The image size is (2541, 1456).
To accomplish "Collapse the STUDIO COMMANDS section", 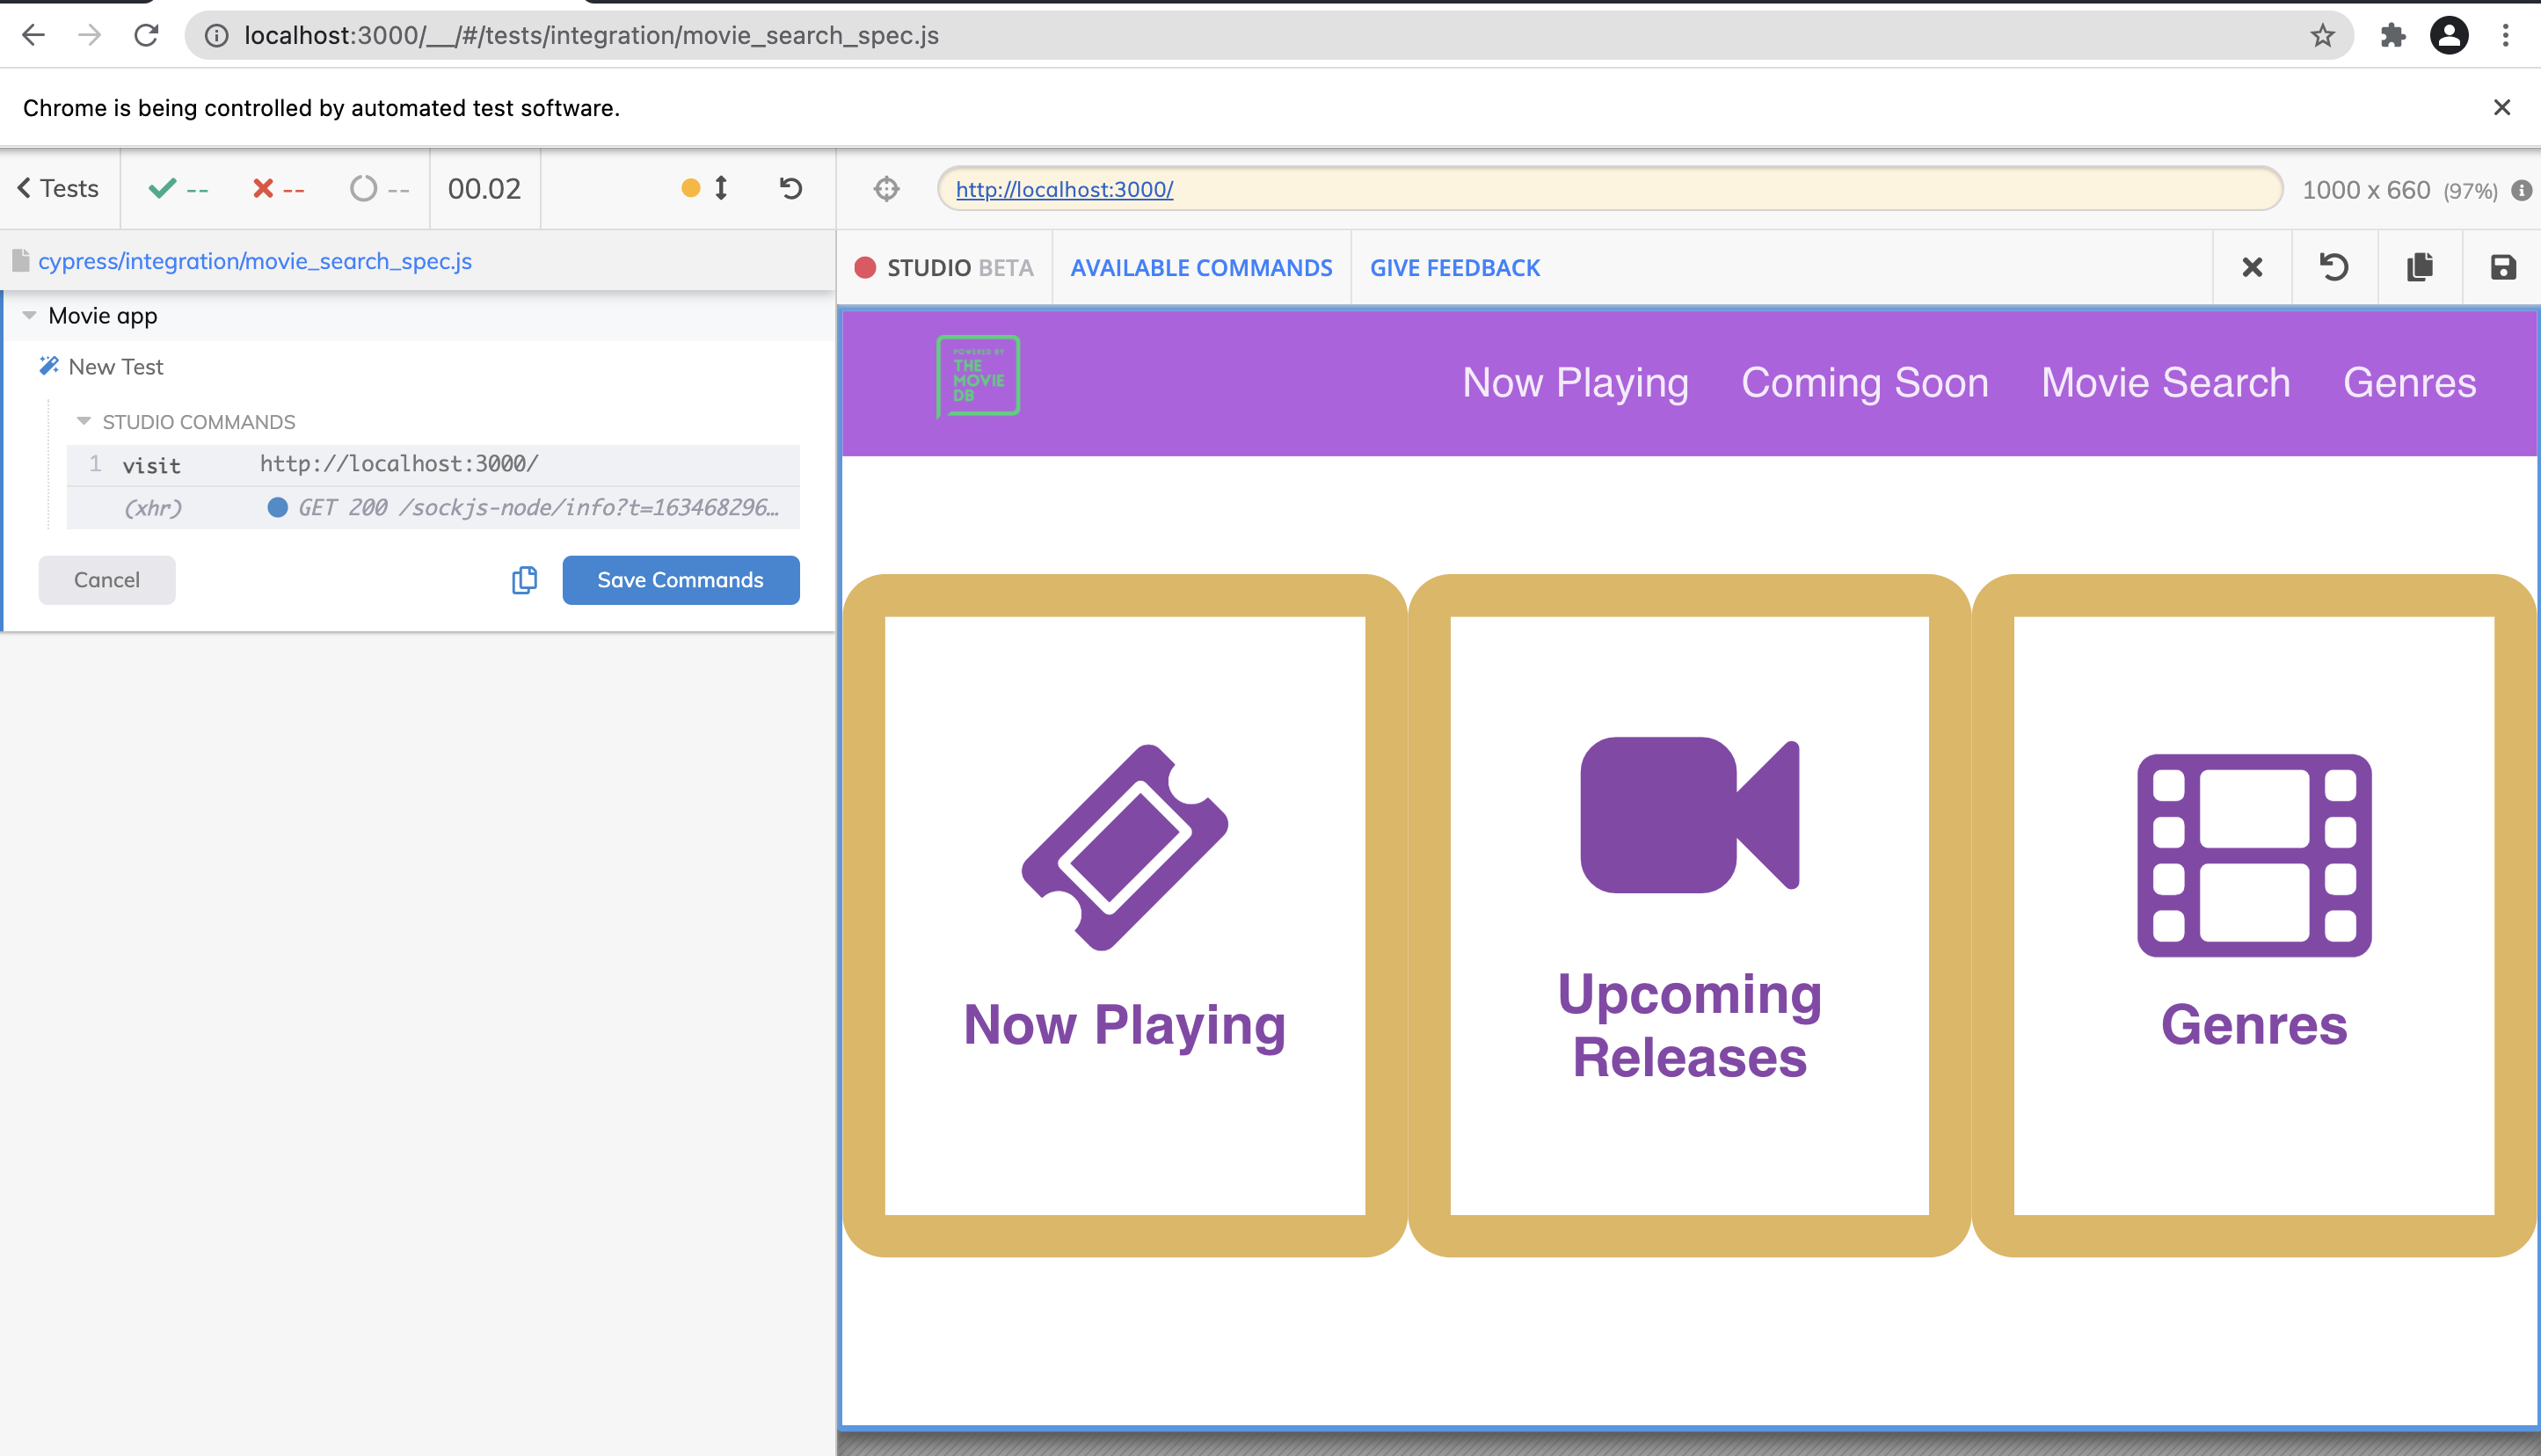I will click(x=84, y=421).
